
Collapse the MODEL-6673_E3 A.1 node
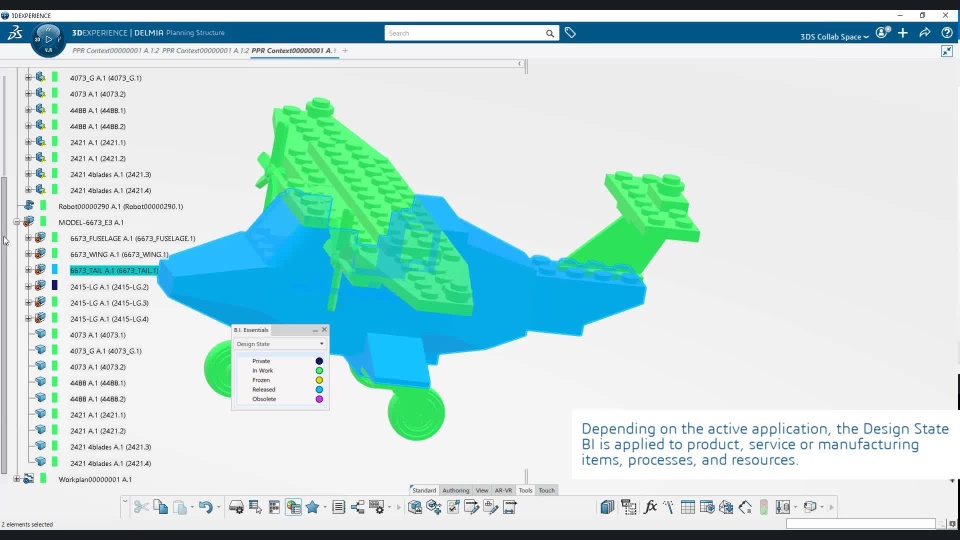[17, 222]
